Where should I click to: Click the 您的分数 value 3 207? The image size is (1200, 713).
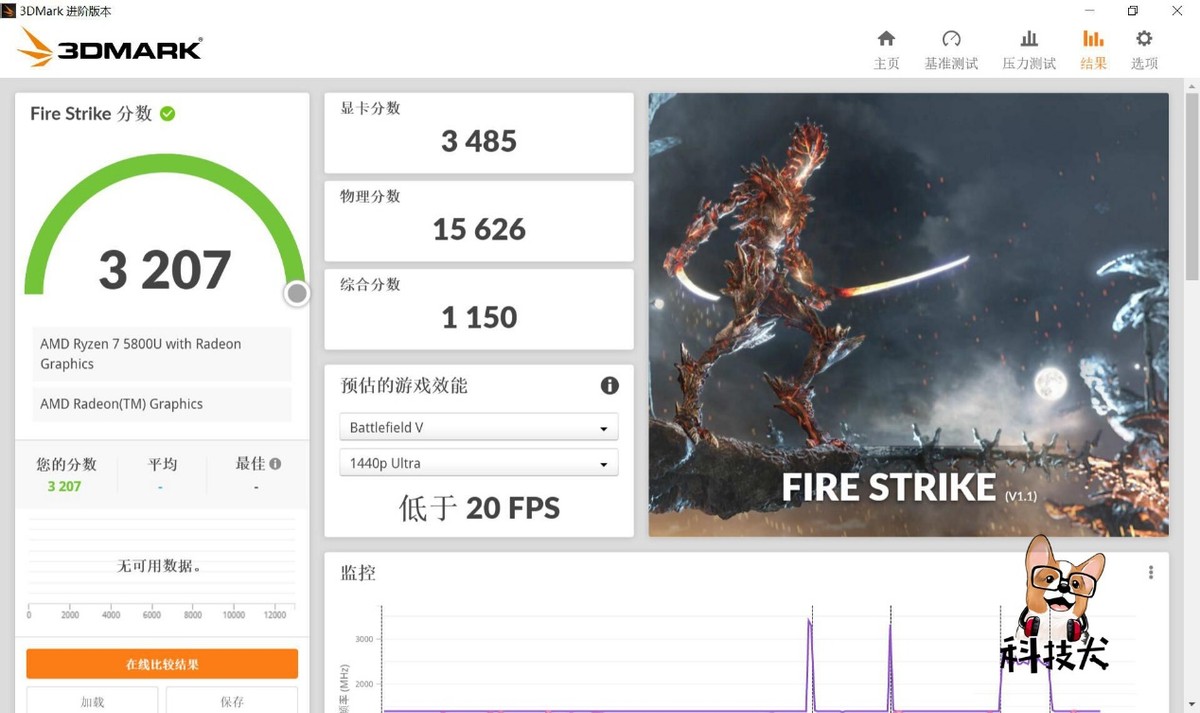pos(64,486)
